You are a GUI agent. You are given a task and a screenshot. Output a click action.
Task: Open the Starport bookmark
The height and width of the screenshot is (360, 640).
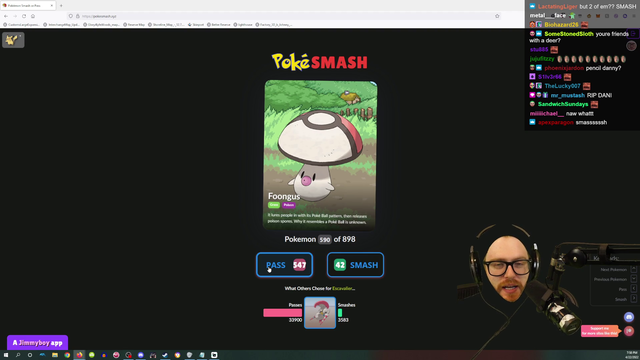[x=196, y=24]
